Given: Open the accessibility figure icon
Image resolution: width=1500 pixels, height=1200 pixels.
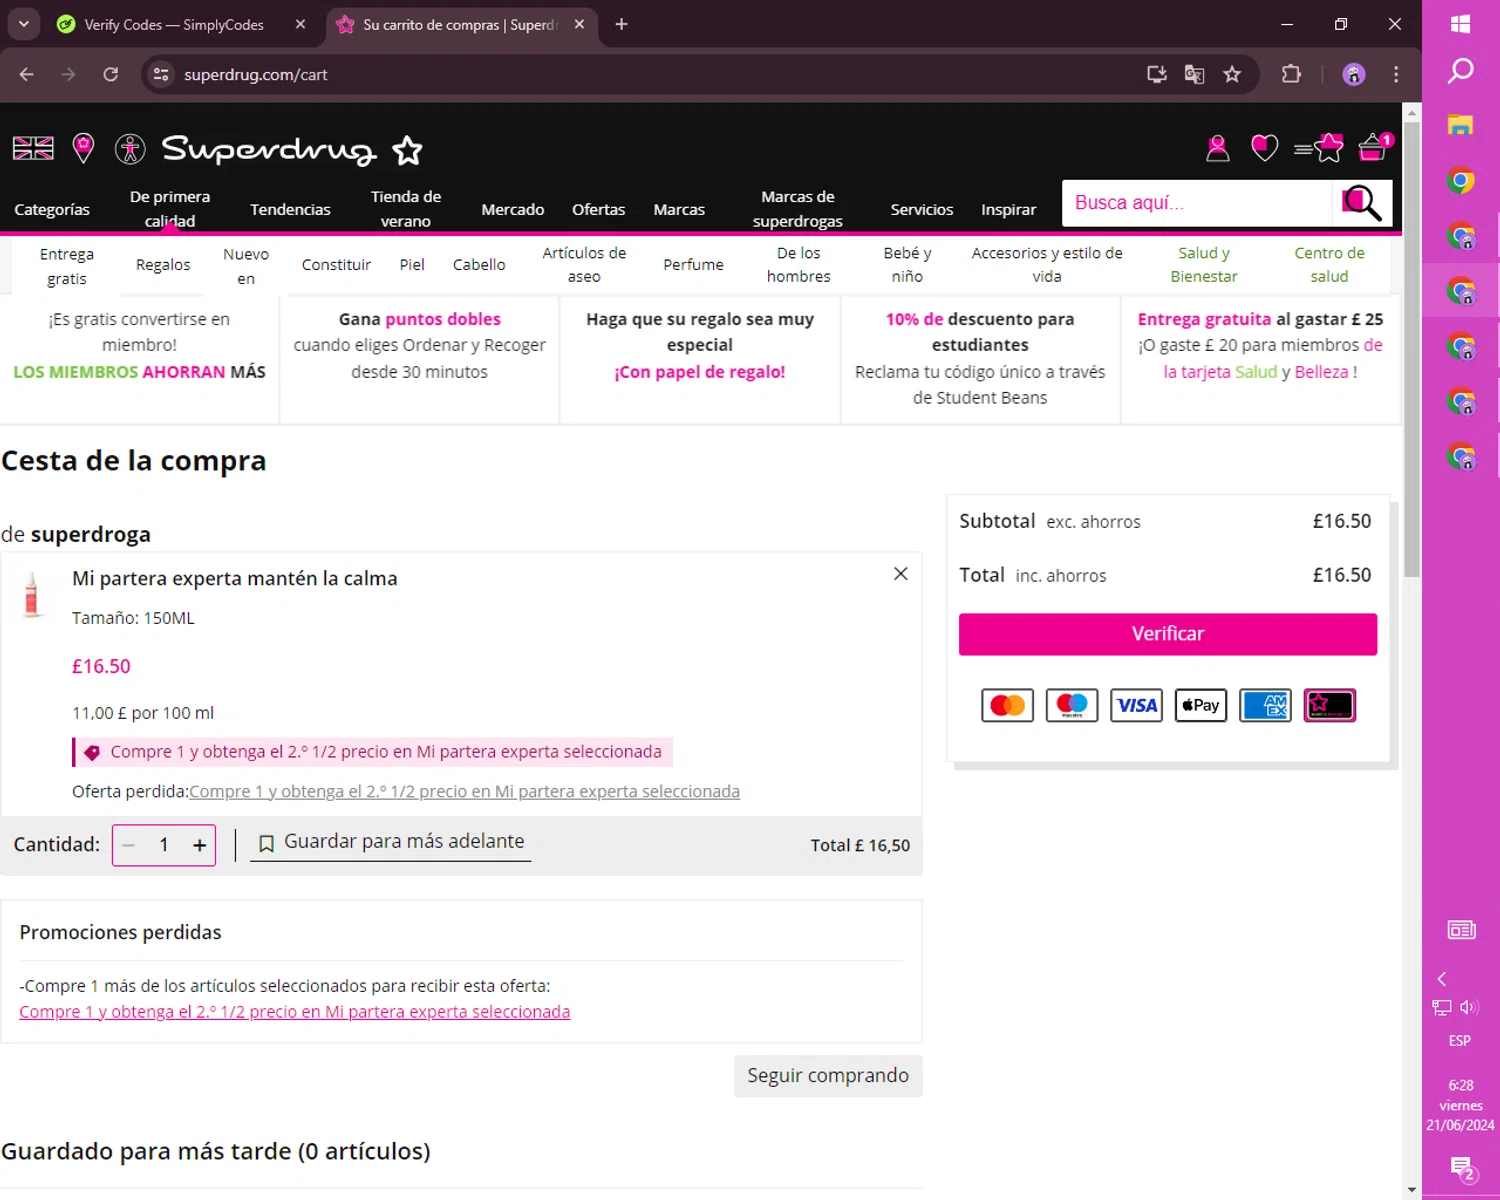Looking at the screenshot, I should coord(130,149).
